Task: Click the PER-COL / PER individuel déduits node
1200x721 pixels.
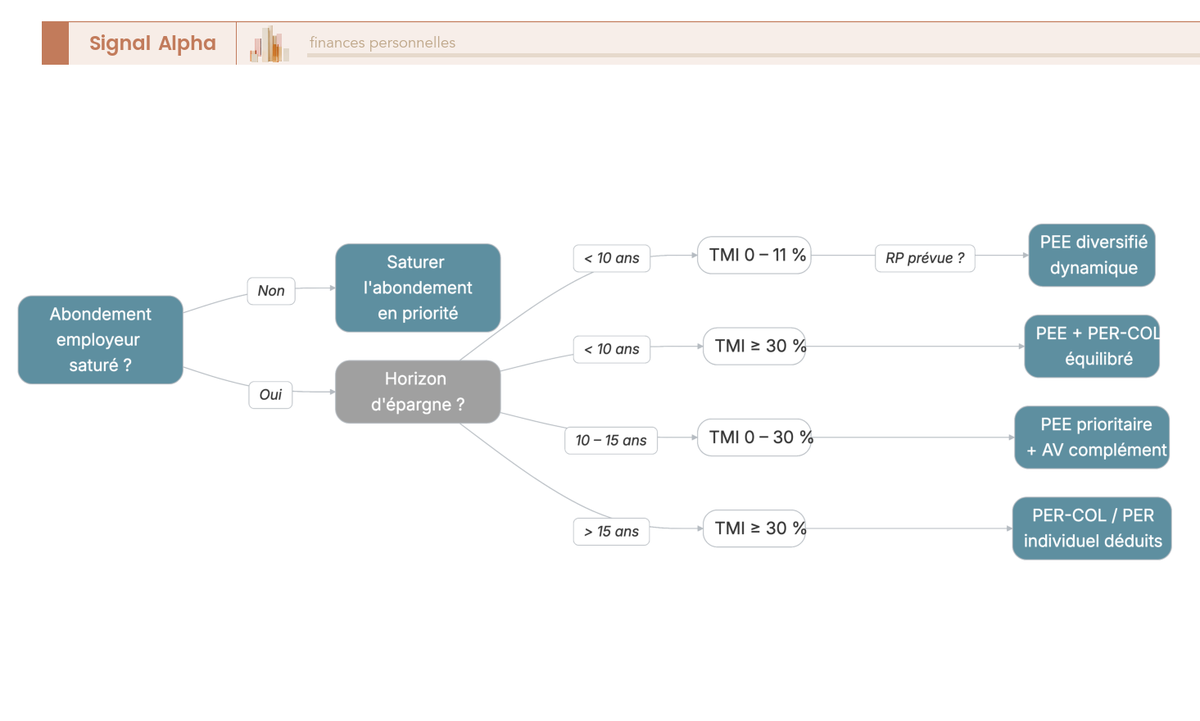Action: click(1092, 528)
